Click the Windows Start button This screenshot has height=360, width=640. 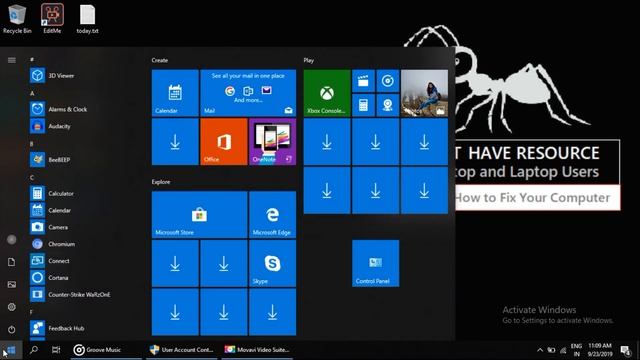coord(11,350)
